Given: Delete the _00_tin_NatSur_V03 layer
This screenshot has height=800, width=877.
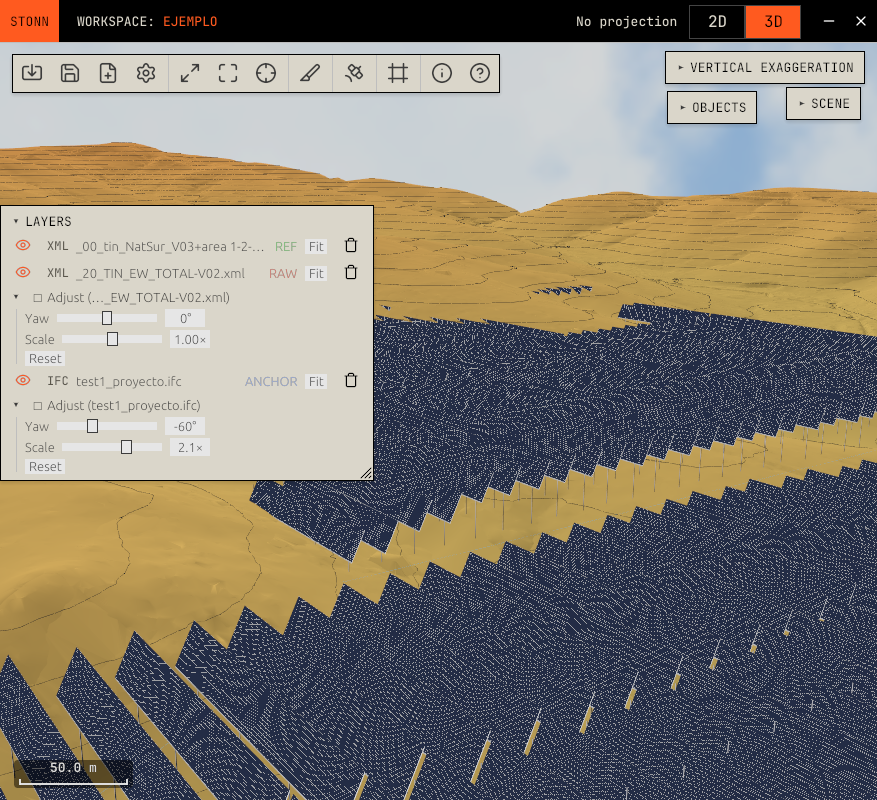Looking at the screenshot, I should [351, 246].
